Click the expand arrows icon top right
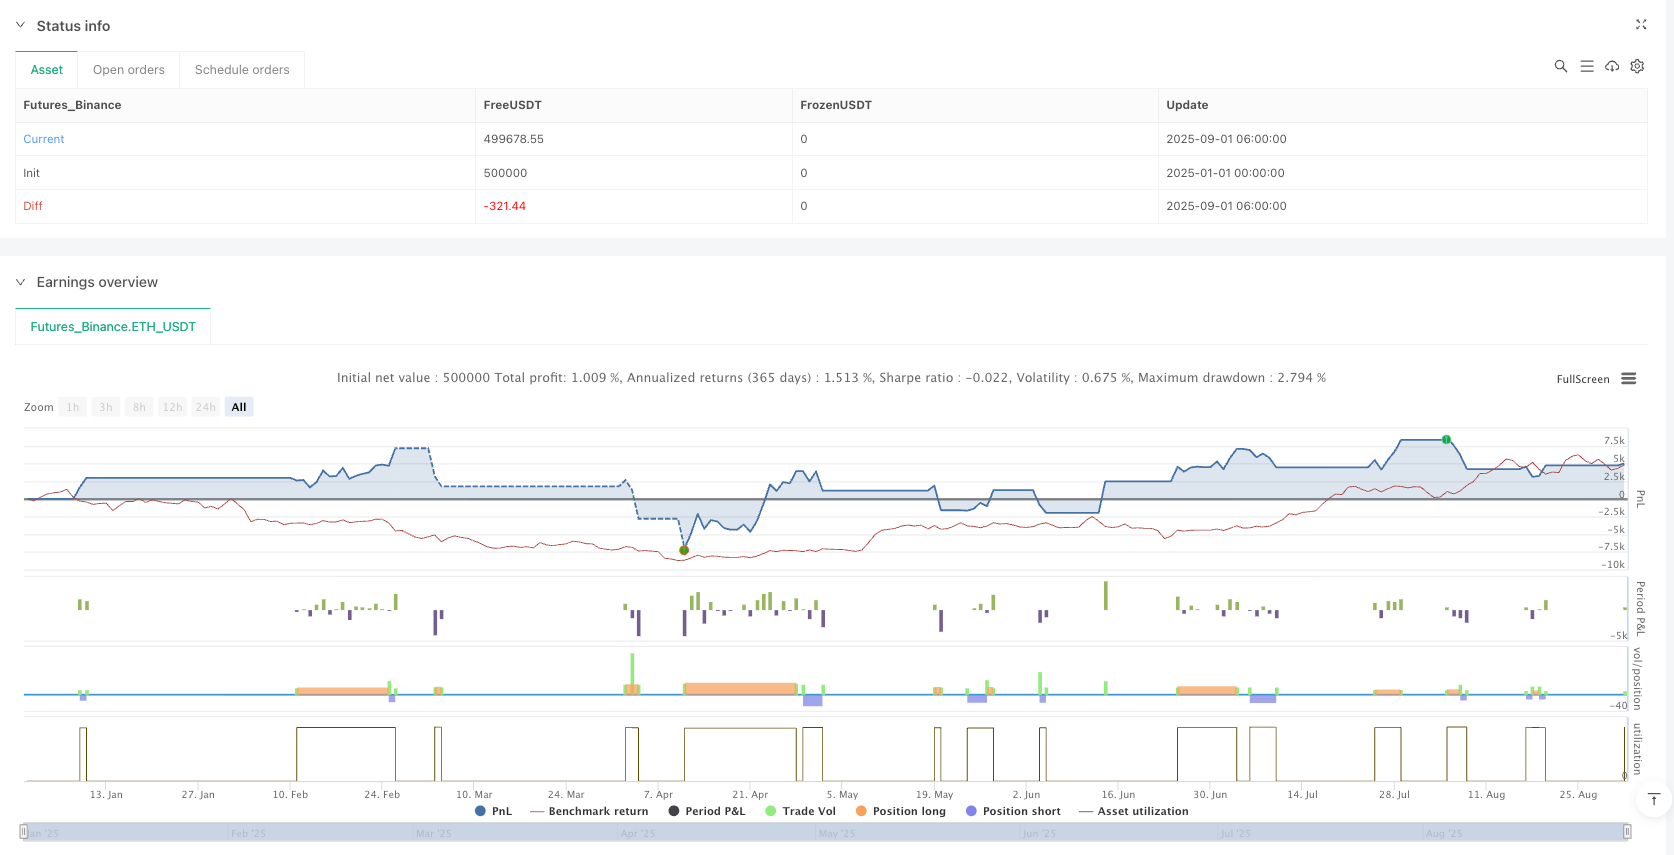Screen dimensions: 1674x855 coord(1641,25)
